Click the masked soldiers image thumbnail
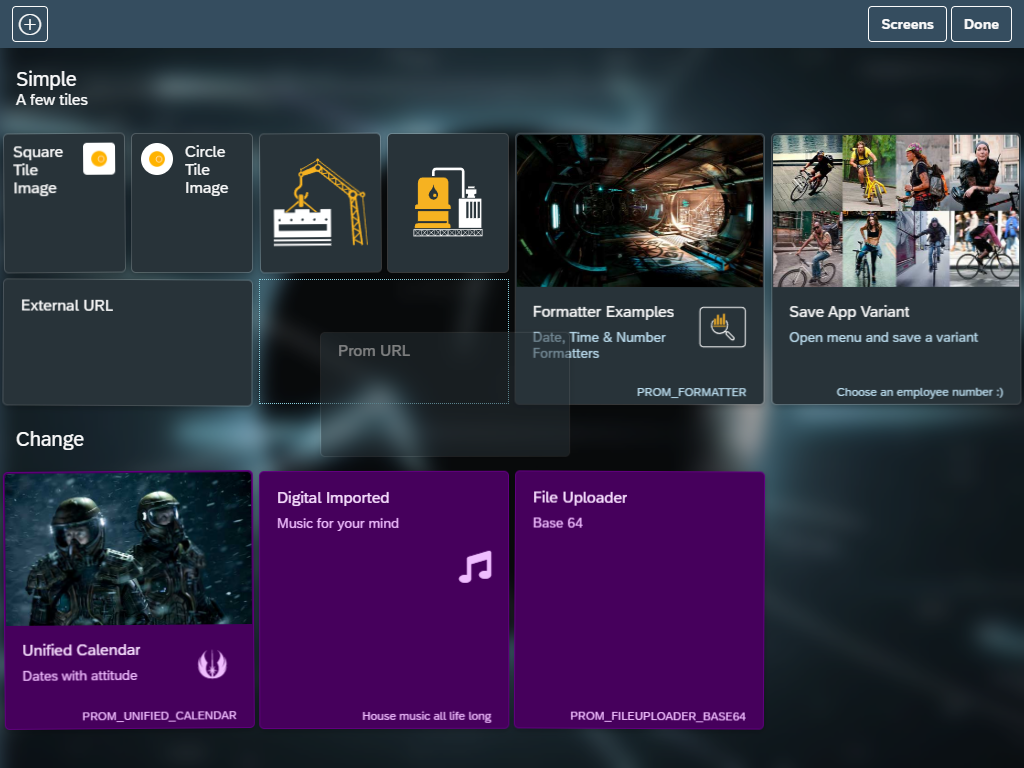The image size is (1024, 768). [x=128, y=548]
